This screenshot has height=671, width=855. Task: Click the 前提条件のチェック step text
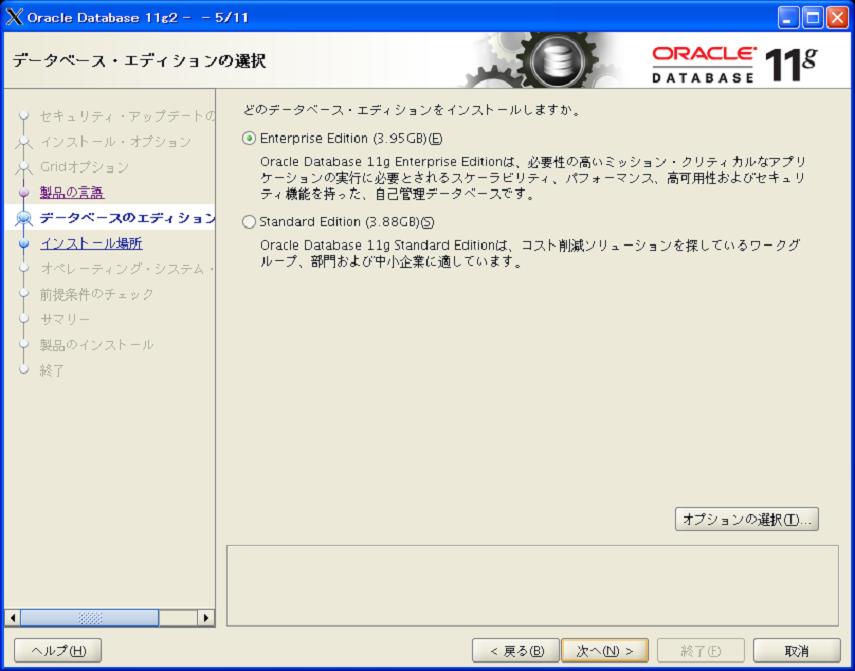click(97, 294)
